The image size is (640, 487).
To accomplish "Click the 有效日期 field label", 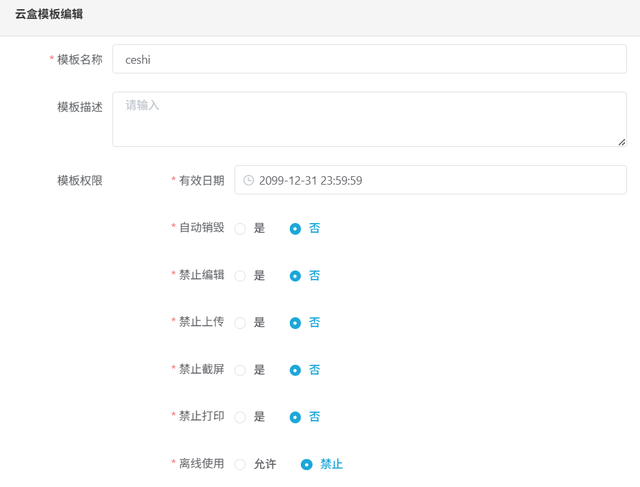I will coord(201,181).
